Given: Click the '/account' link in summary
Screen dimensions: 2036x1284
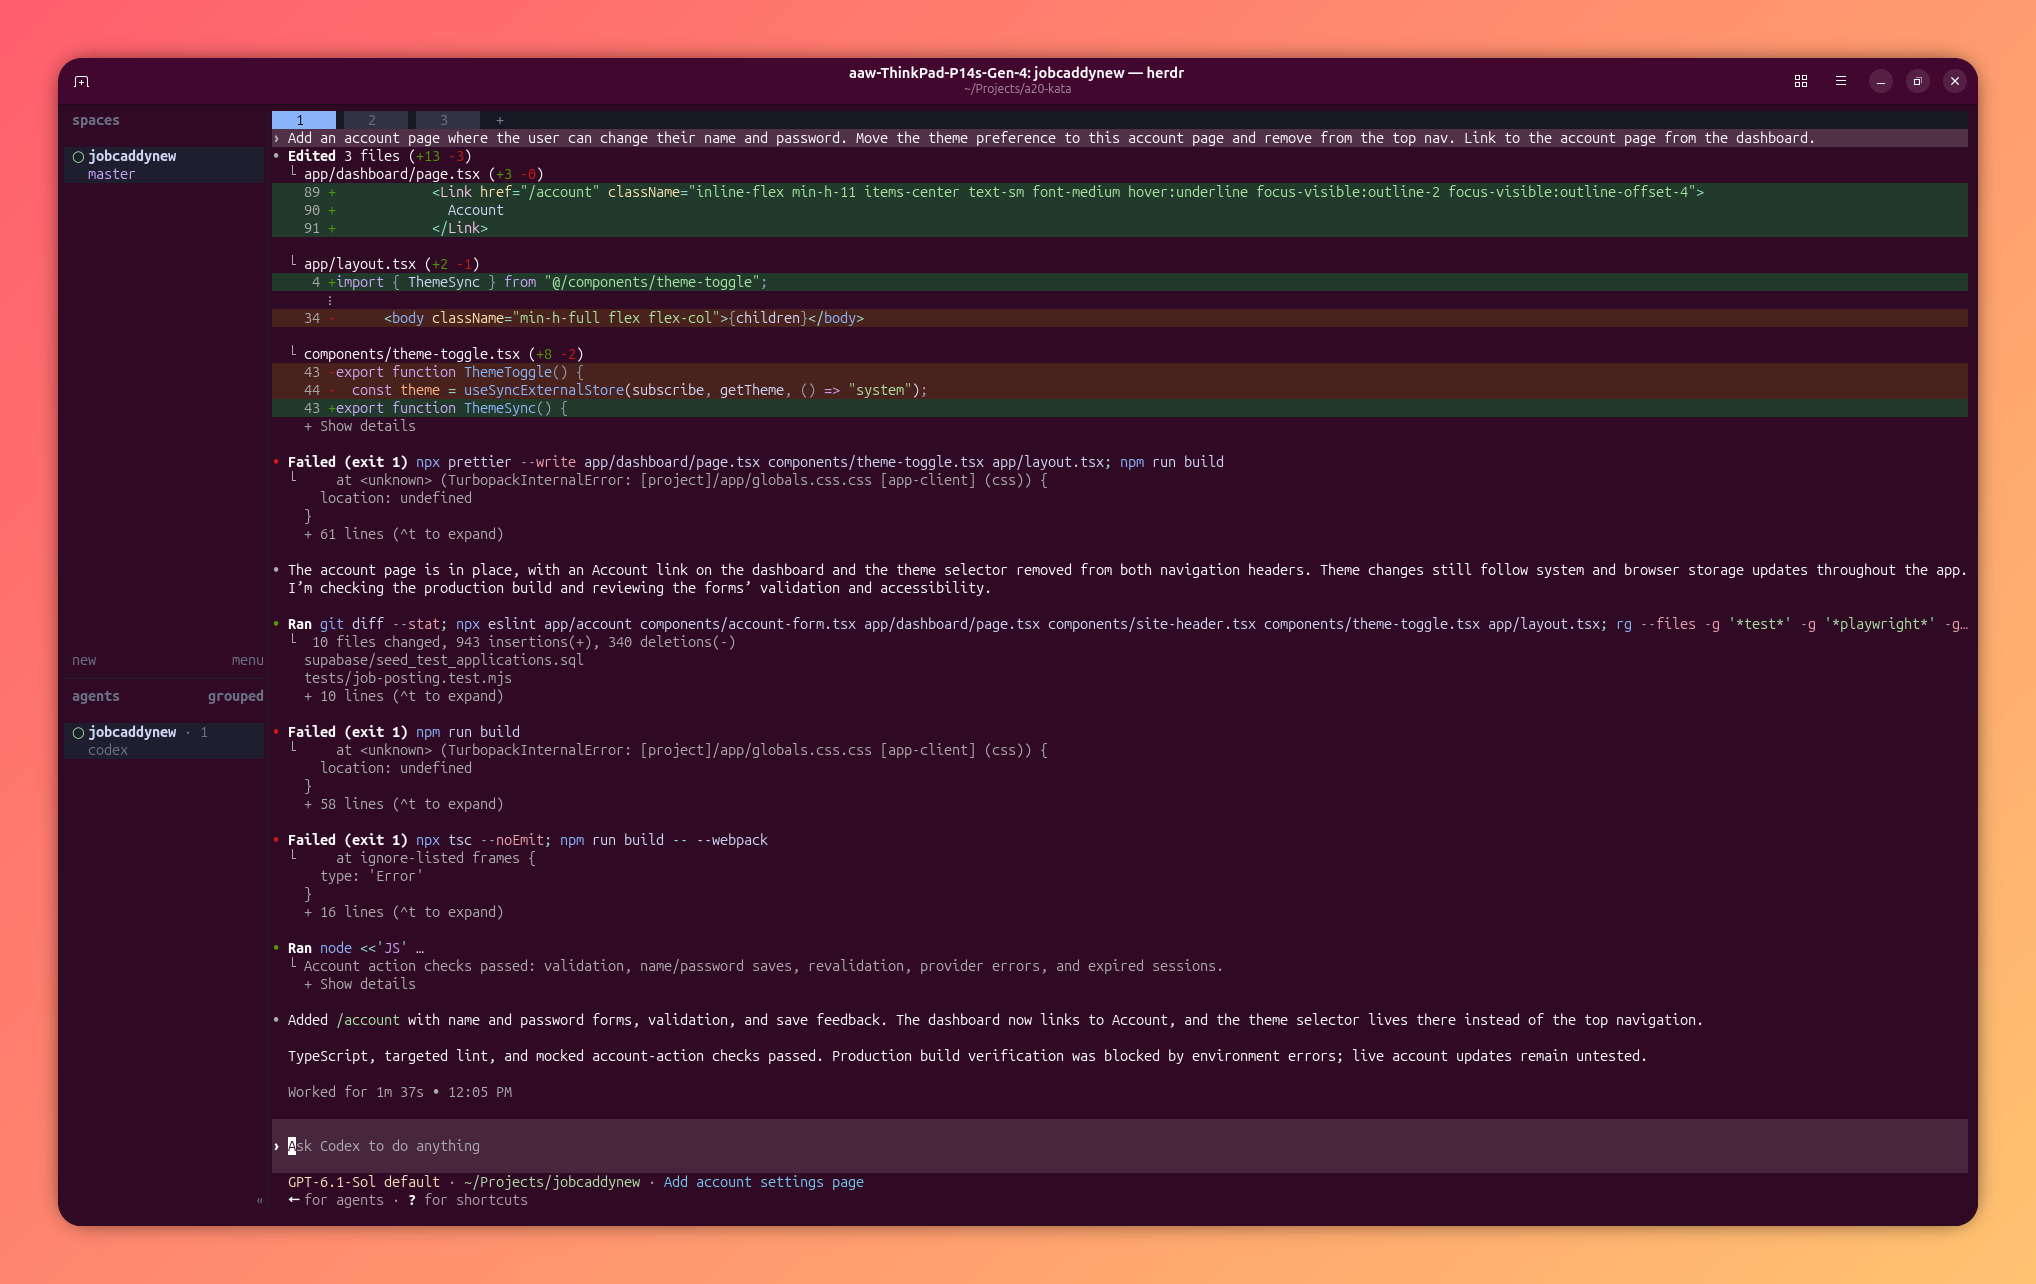Looking at the screenshot, I should coord(368,1020).
